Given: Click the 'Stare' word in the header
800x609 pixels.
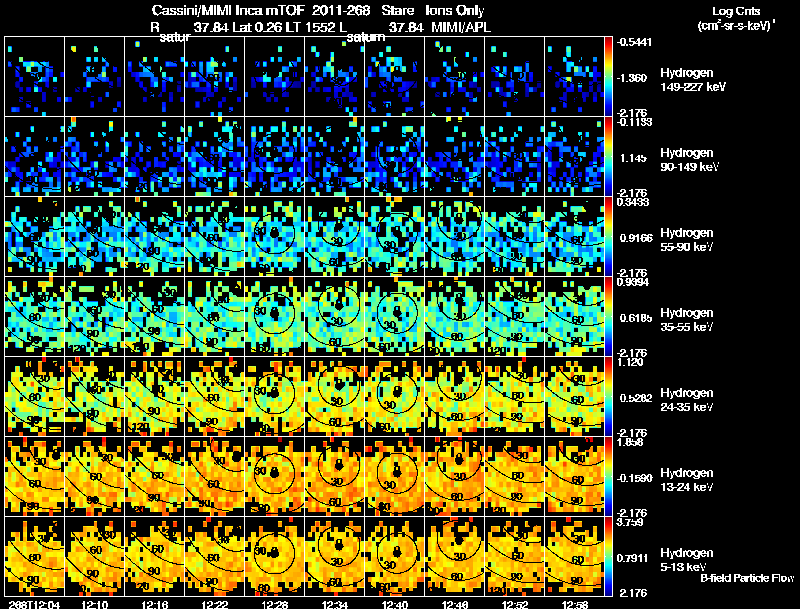Looking at the screenshot, I should click(x=398, y=10).
